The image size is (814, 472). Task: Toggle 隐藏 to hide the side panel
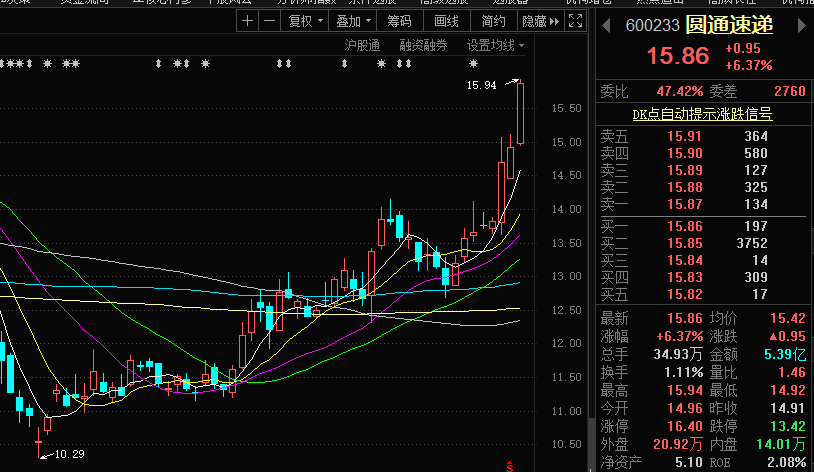click(x=540, y=21)
